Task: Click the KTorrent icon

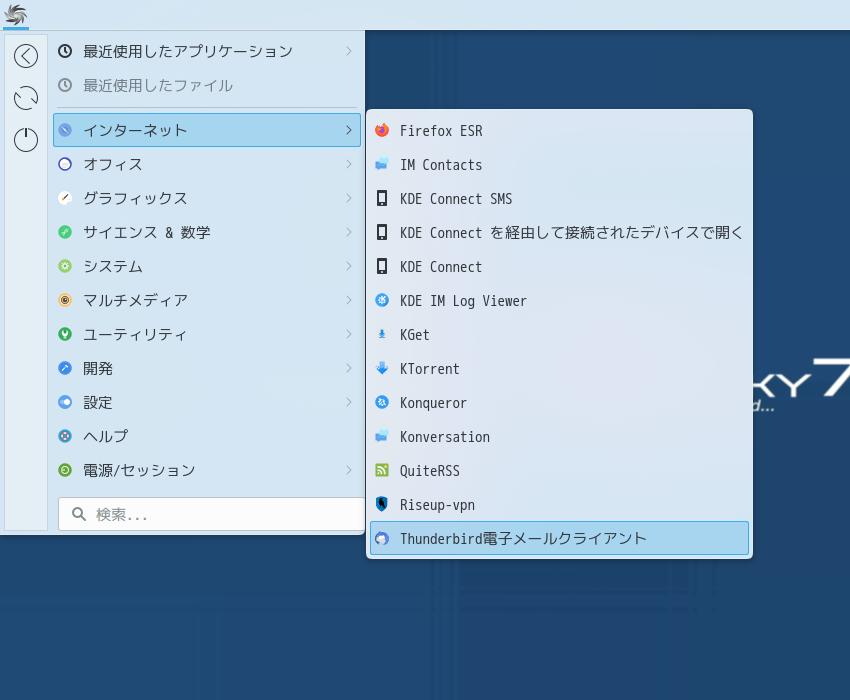Action: pyautogui.click(x=382, y=369)
